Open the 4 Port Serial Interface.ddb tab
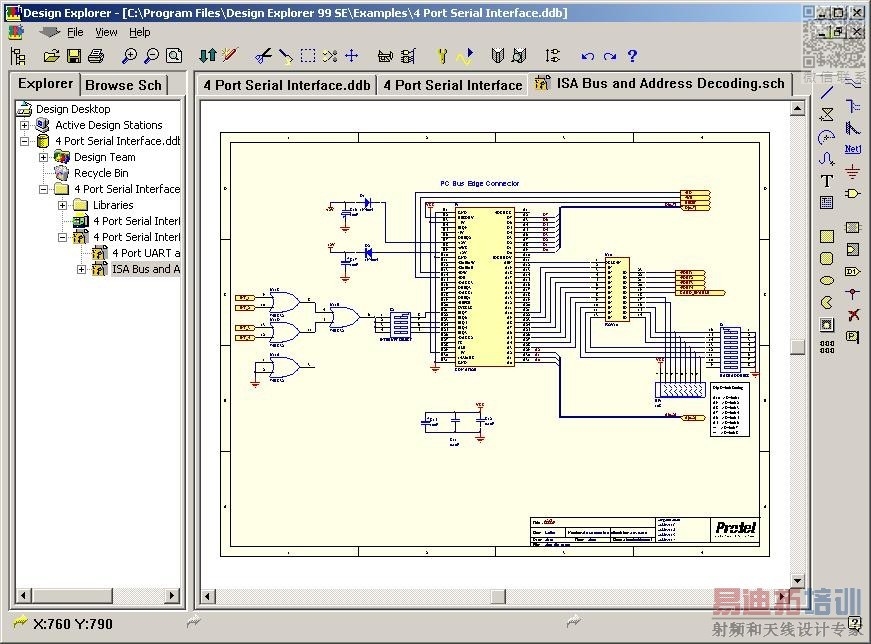This screenshot has width=871, height=644. [287, 85]
